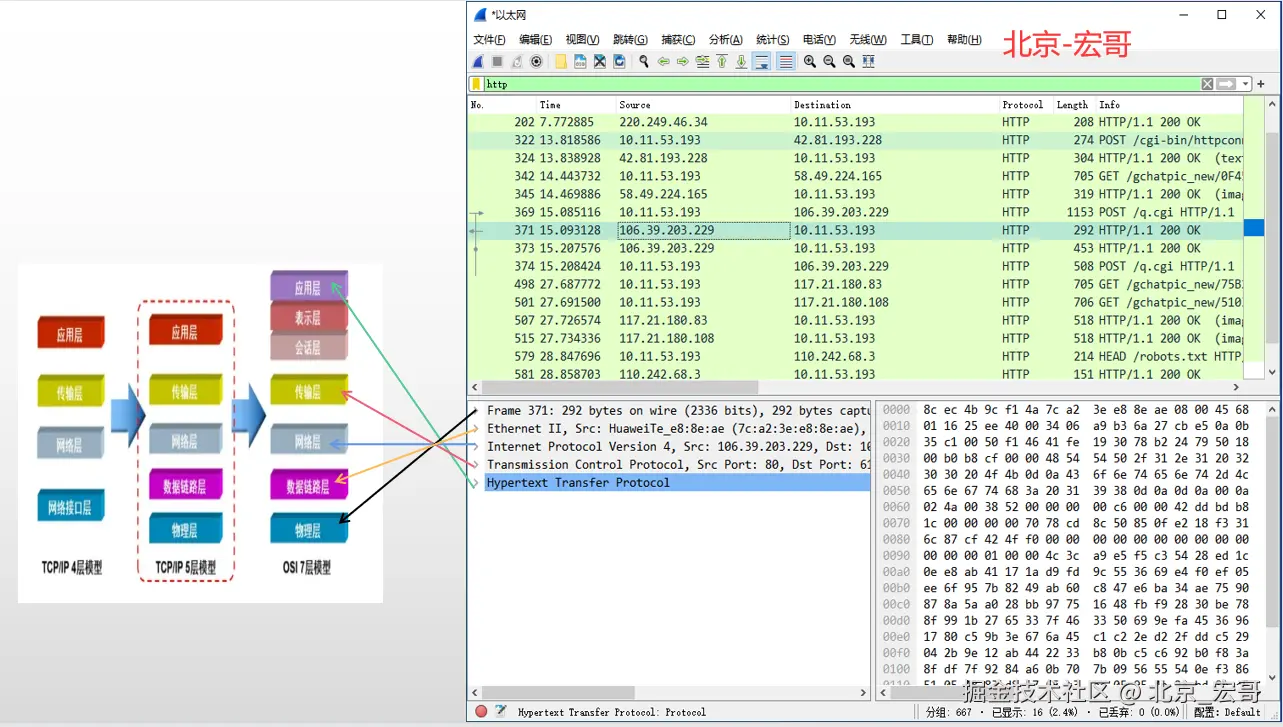The width and height of the screenshot is (1283, 727).
Task: Clear the http display filter
Action: point(1207,84)
